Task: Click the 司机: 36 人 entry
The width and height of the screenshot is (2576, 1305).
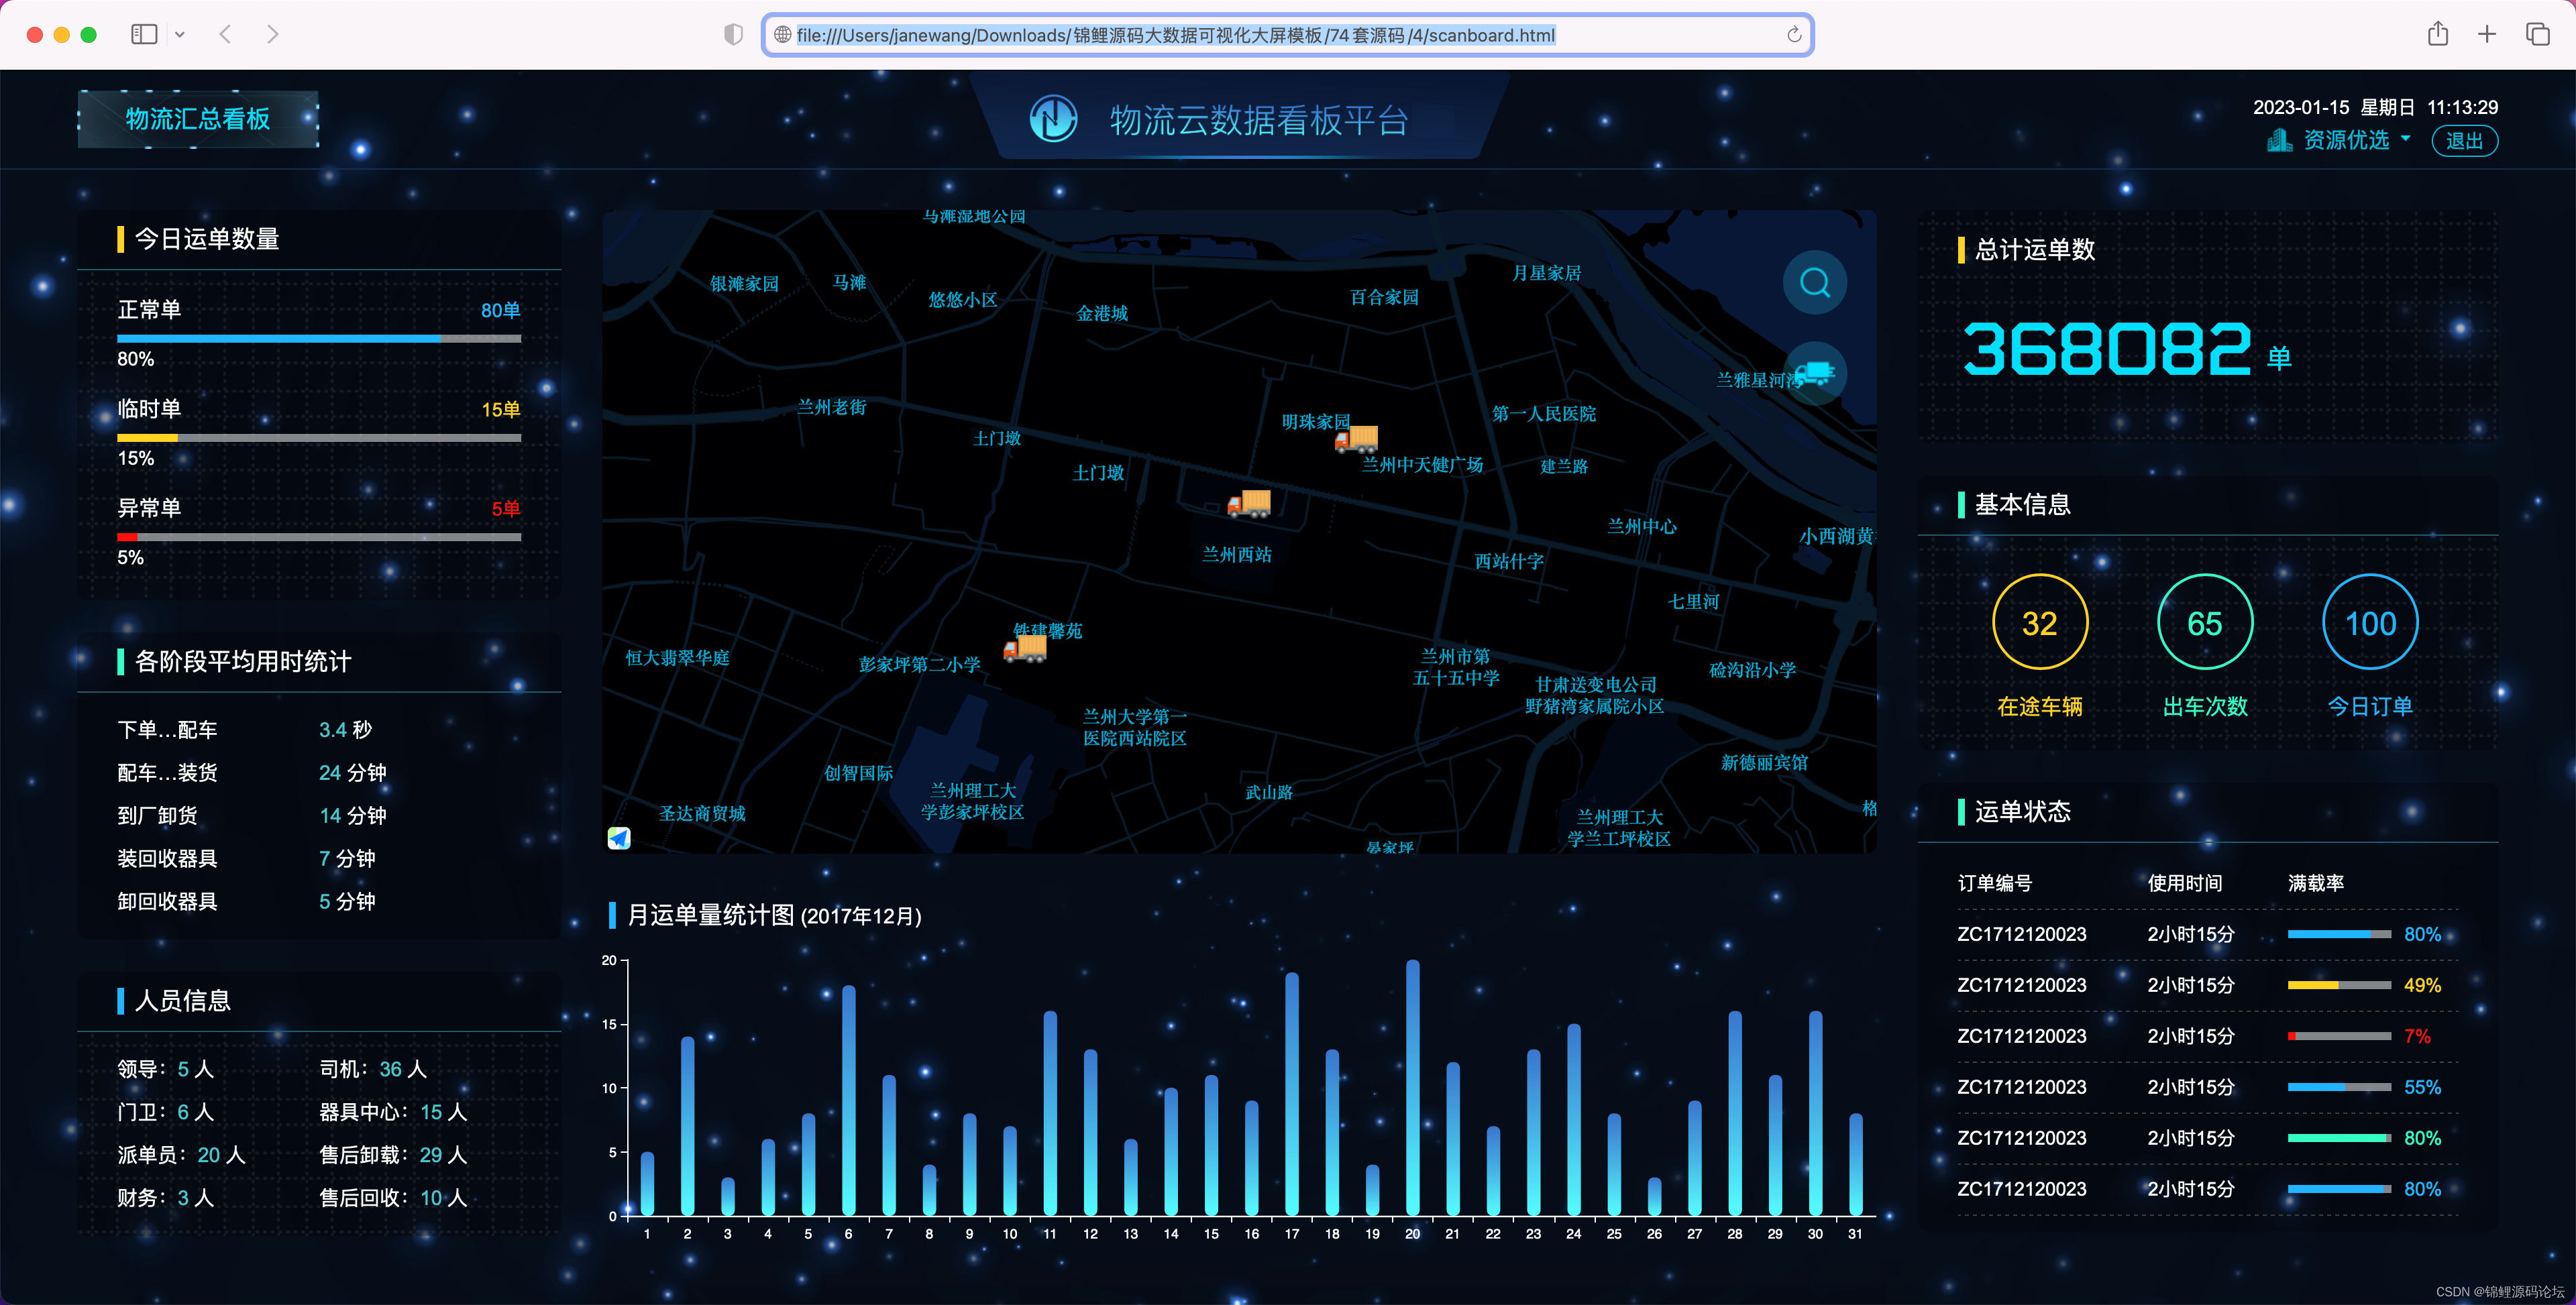Action: coord(373,1069)
